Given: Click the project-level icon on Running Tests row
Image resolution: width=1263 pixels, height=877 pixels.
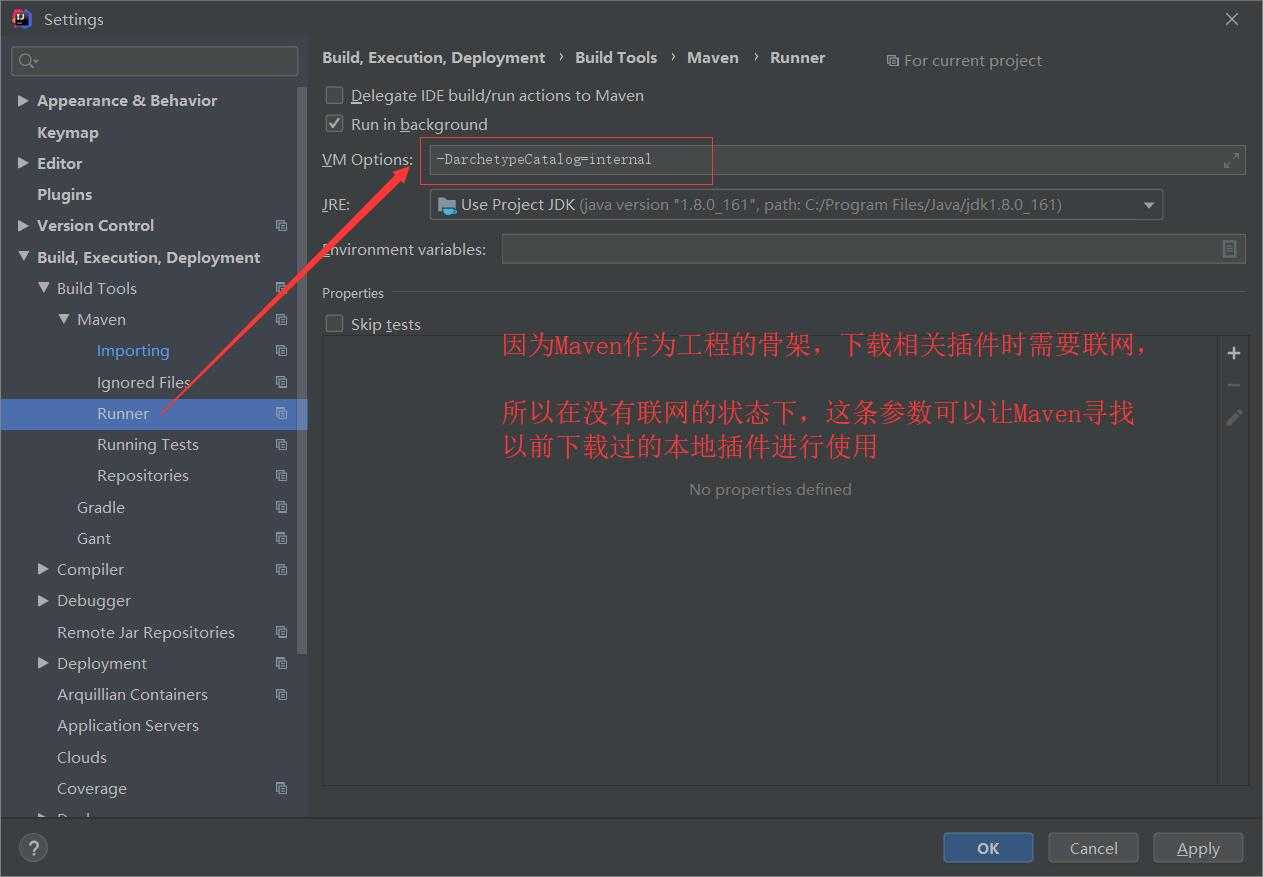Looking at the screenshot, I should 281,445.
